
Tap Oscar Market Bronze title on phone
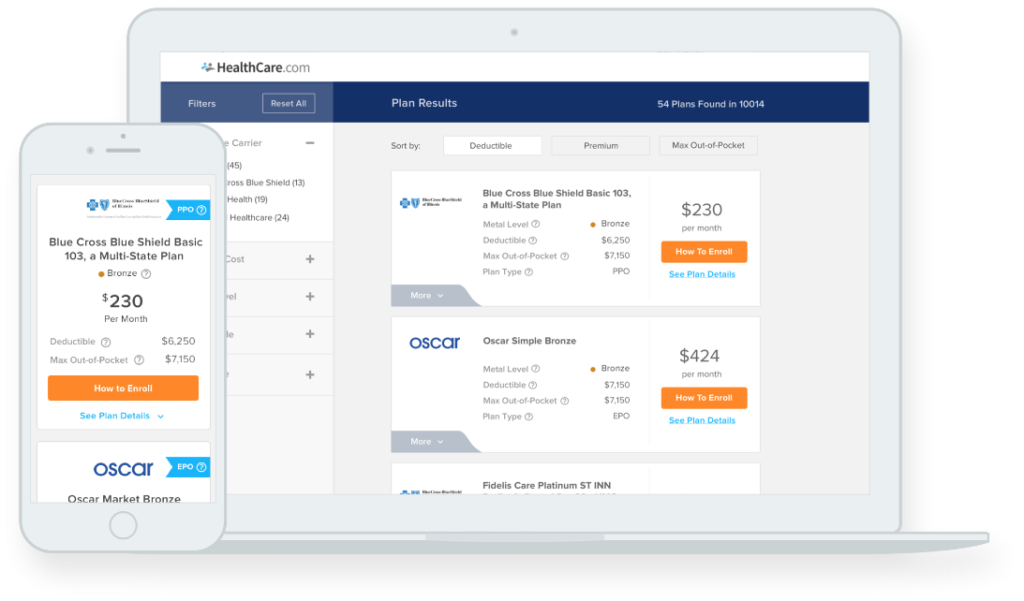[x=124, y=498]
